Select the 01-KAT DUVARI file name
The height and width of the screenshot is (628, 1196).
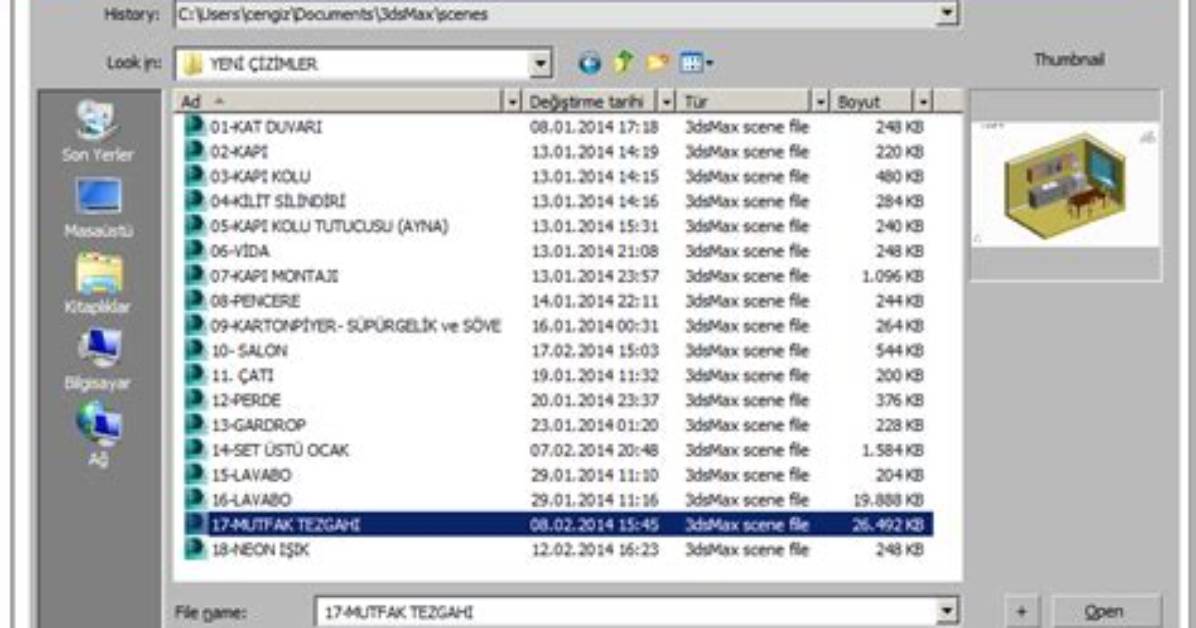[265, 127]
